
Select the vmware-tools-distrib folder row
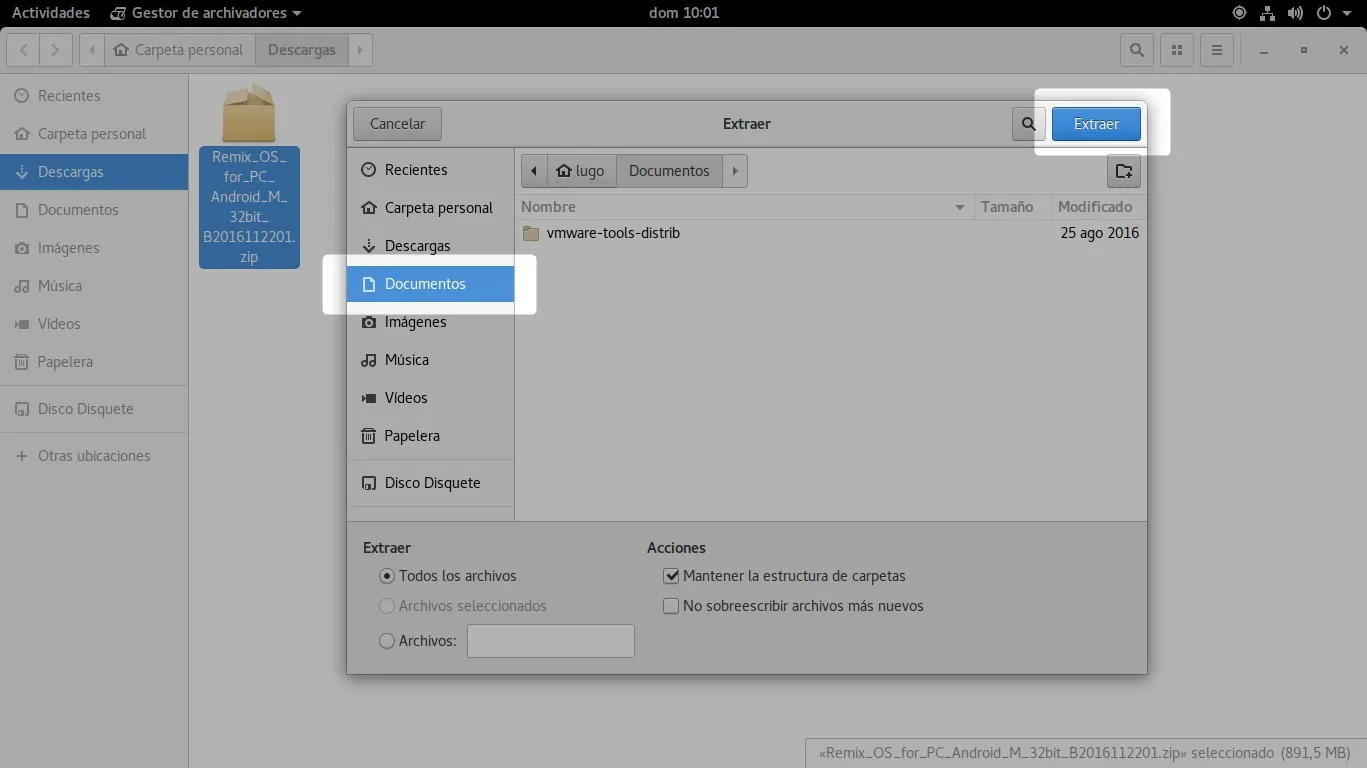612,232
